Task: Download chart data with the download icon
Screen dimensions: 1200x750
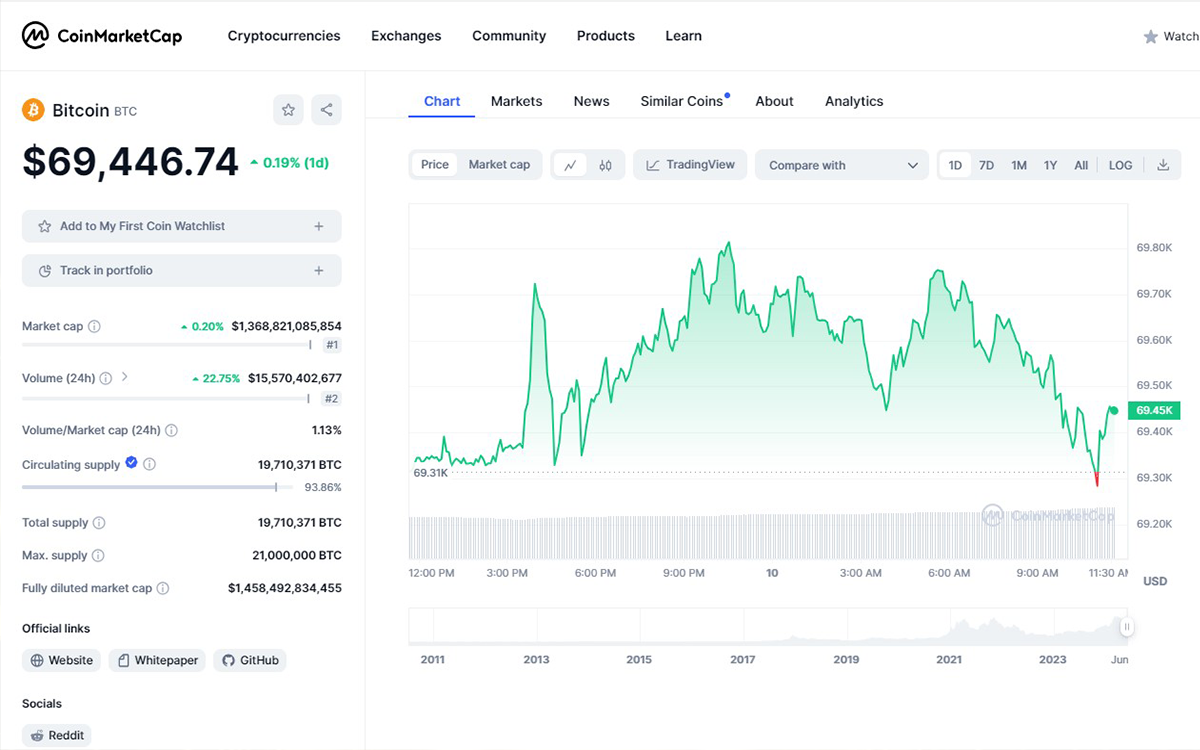Action: point(1163,165)
